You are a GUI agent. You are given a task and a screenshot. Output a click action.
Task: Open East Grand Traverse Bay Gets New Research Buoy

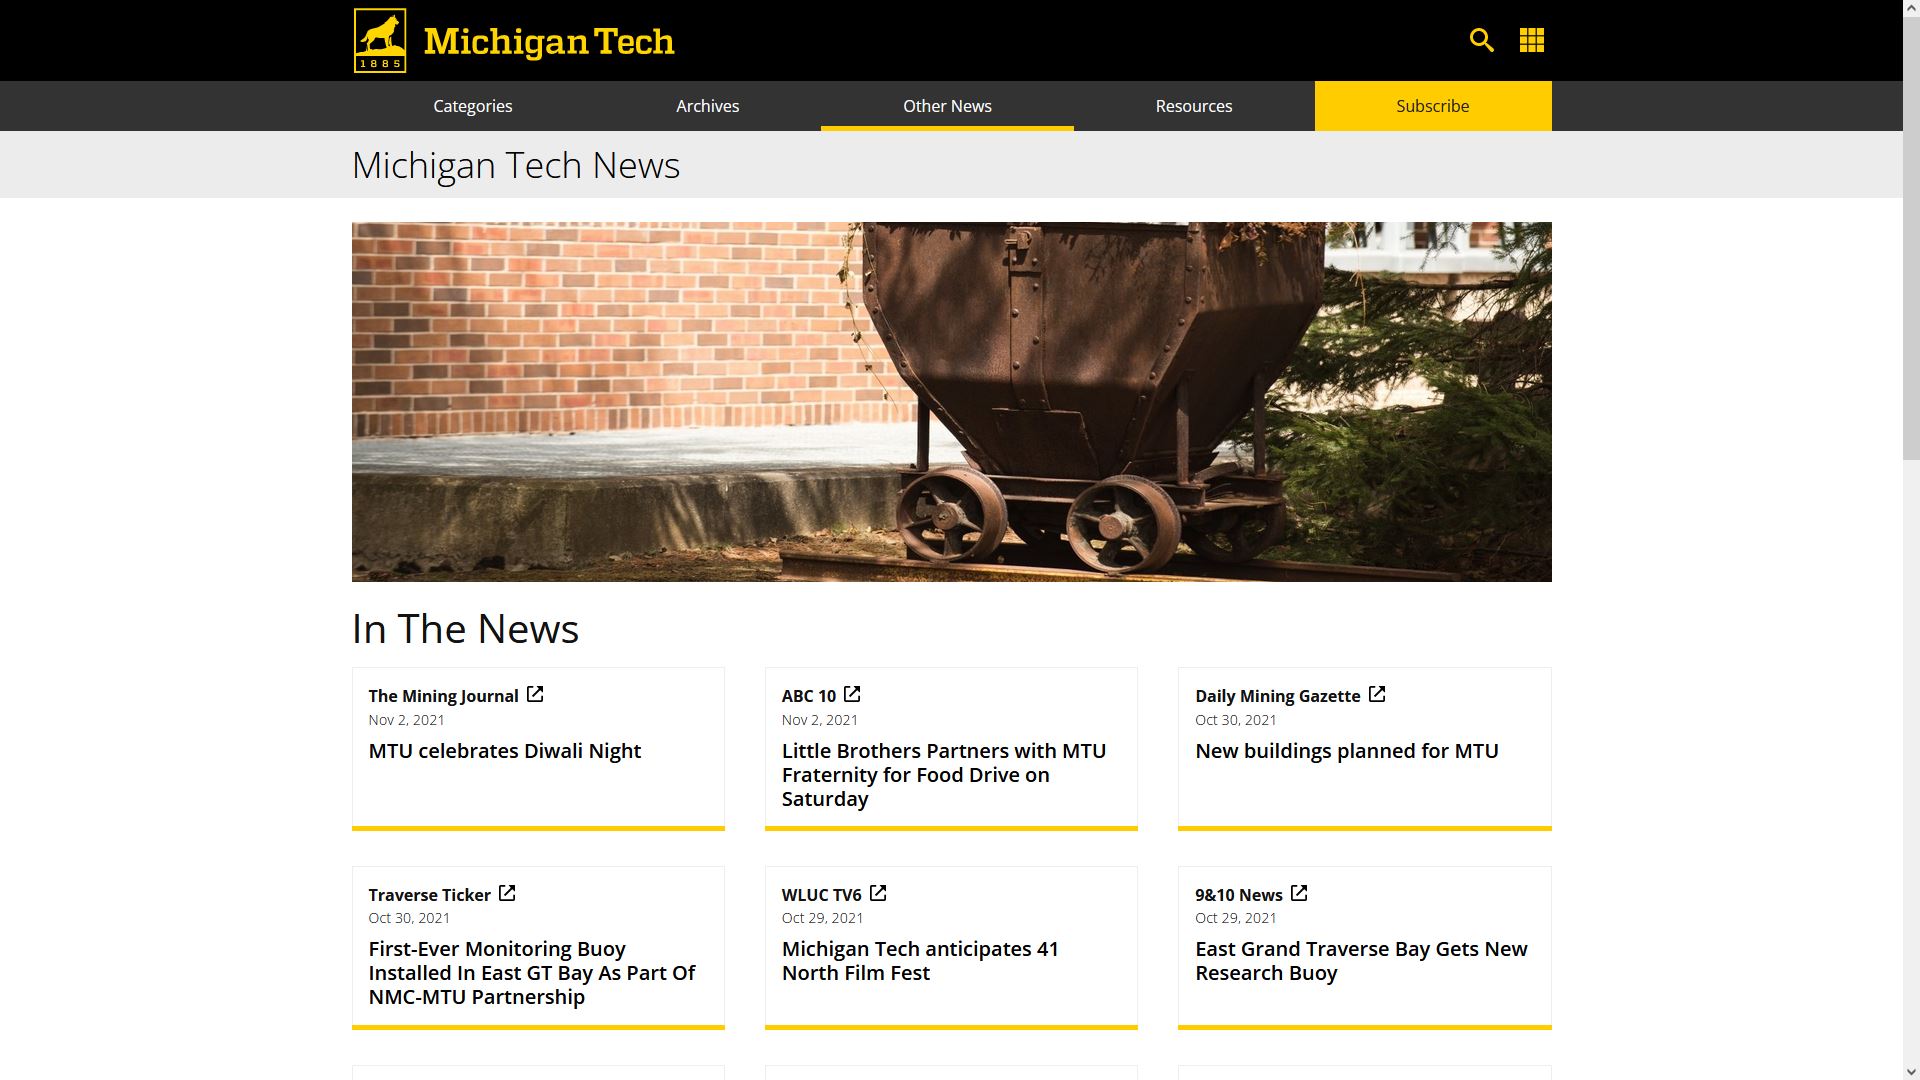[x=1361, y=961]
